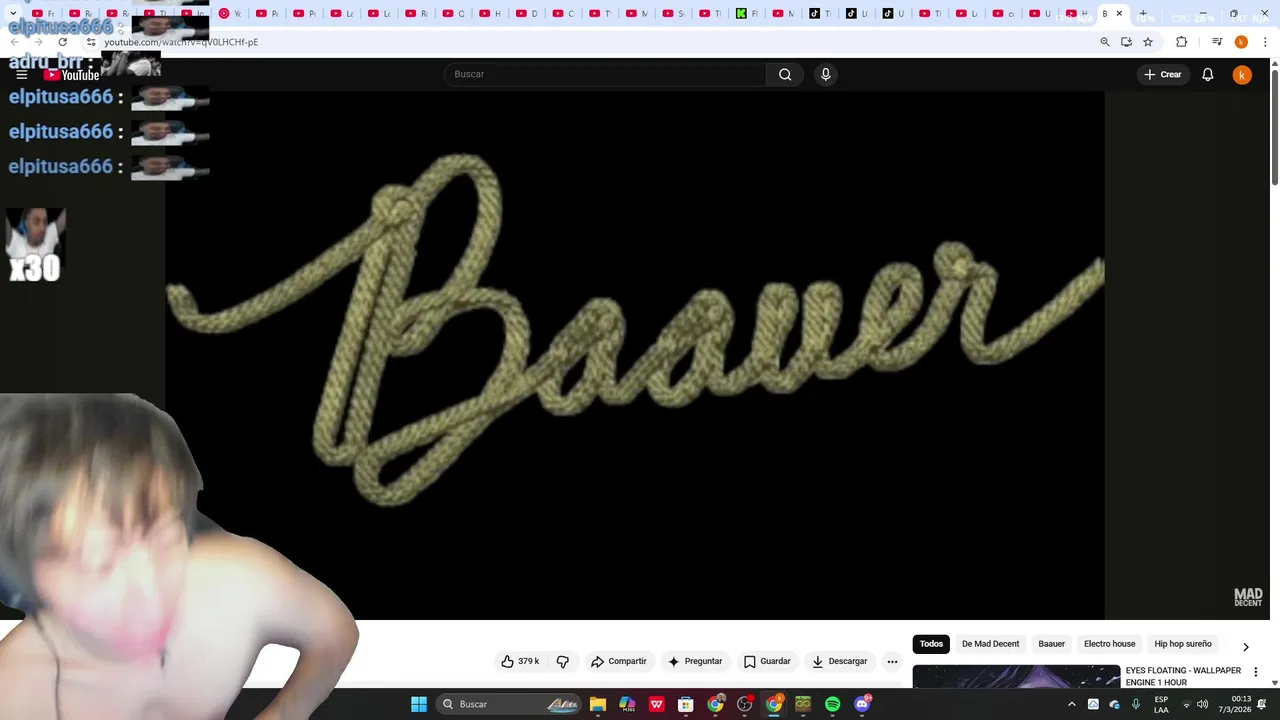The image size is (1280, 720).
Task: Focus the YouTube Buscar search field
Action: pos(605,74)
